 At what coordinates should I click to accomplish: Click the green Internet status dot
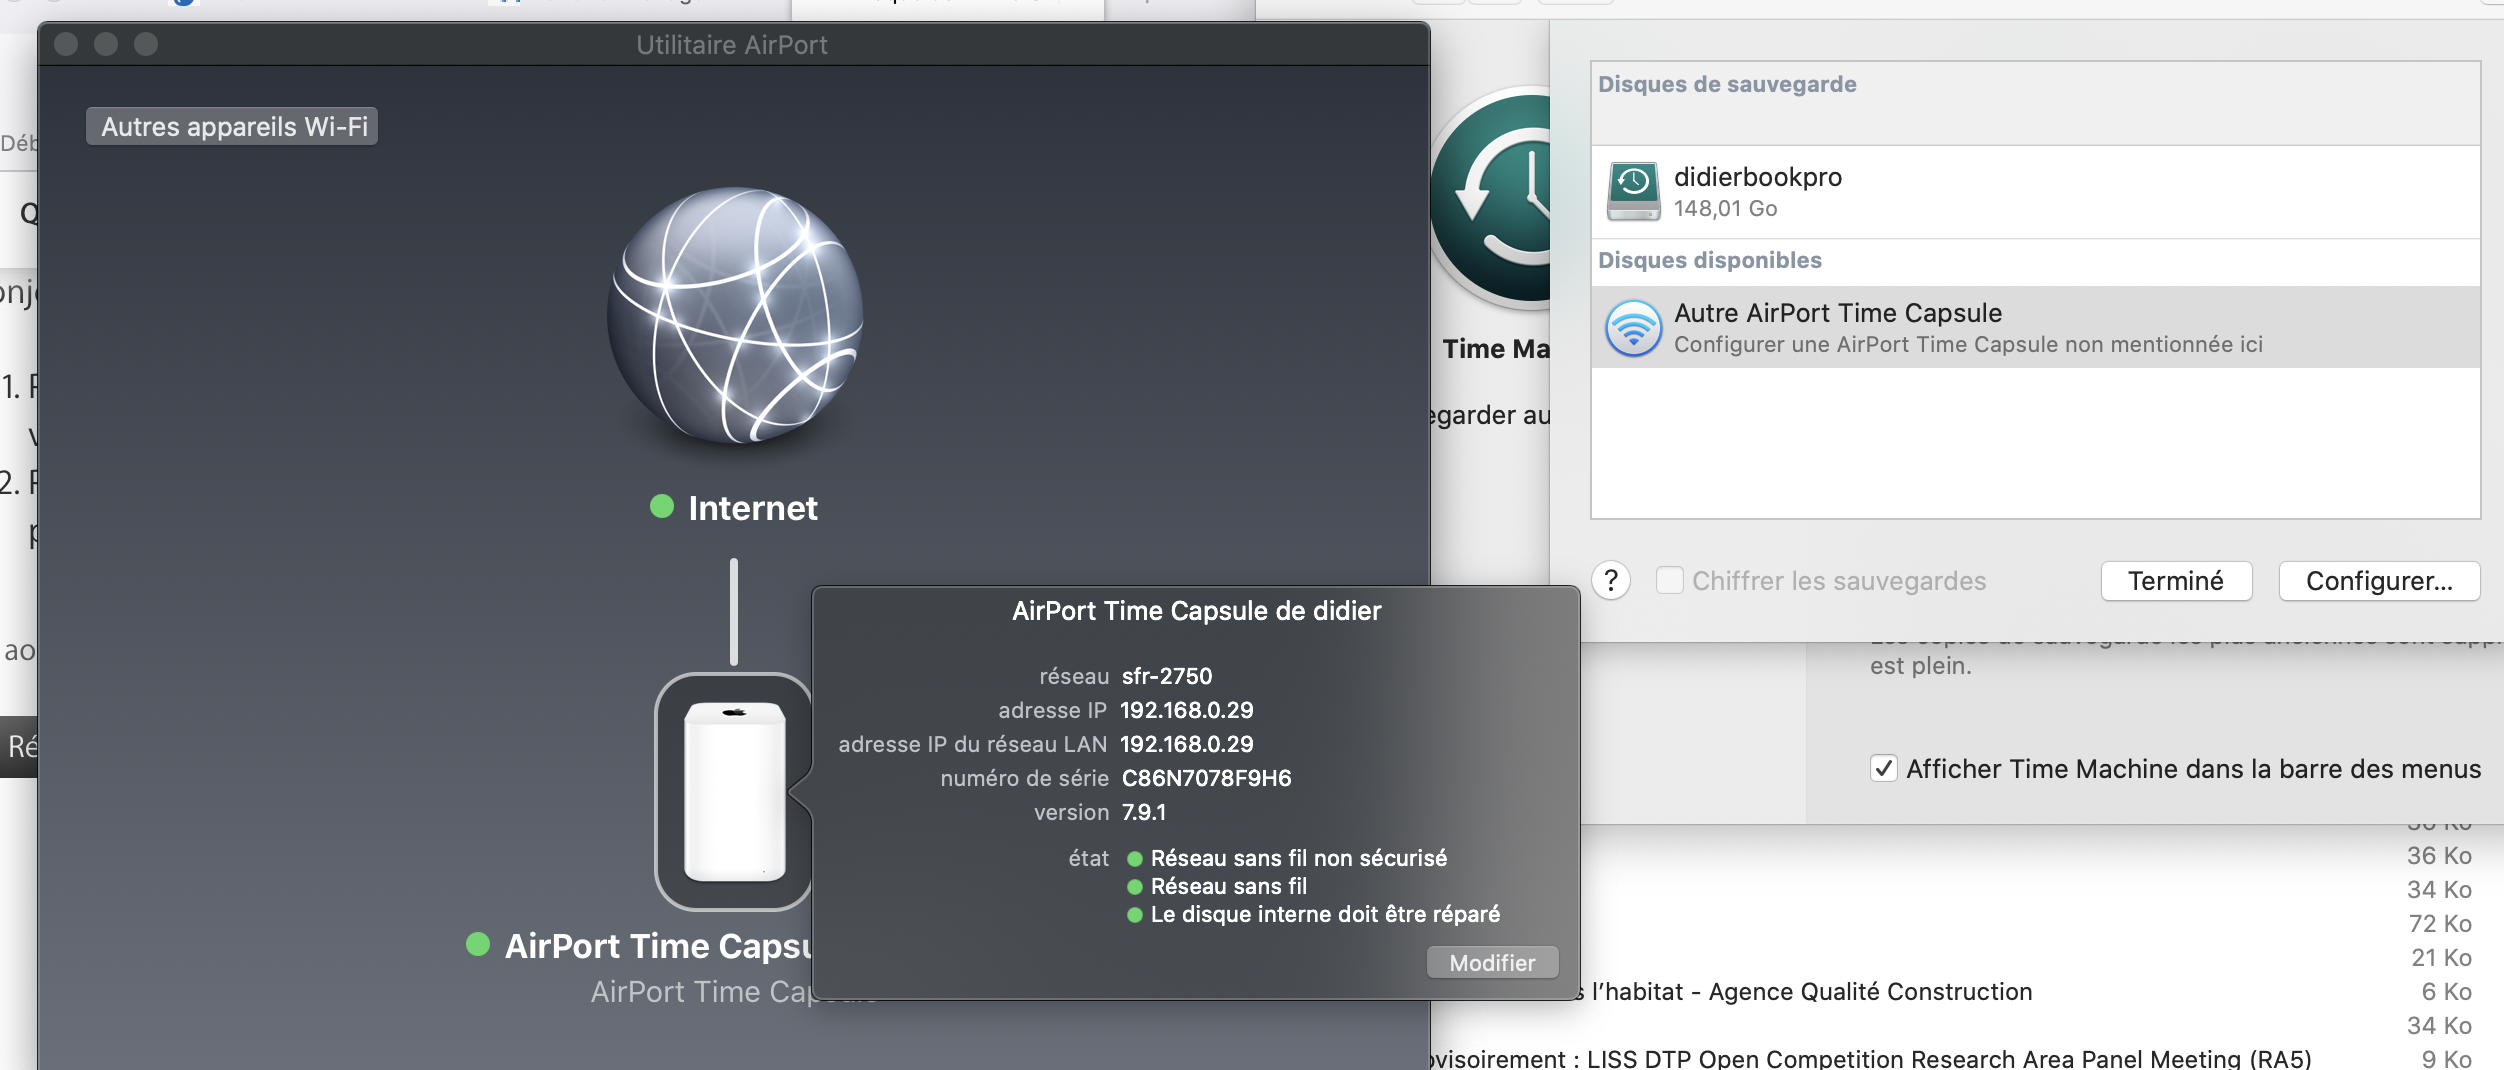coord(662,506)
